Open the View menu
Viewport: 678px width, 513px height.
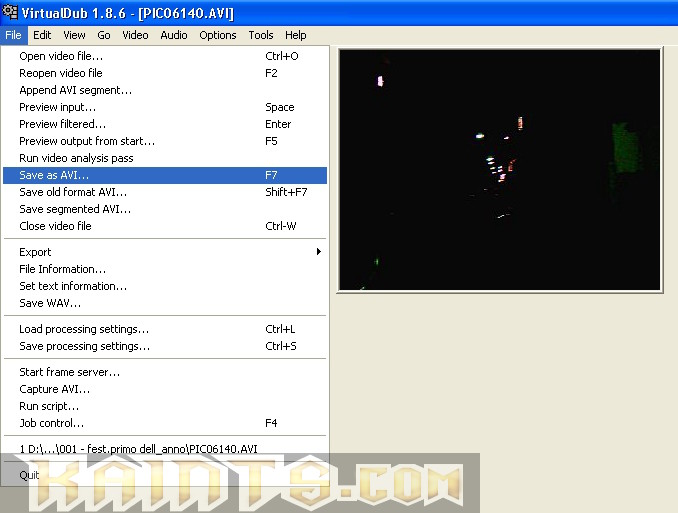[x=74, y=35]
